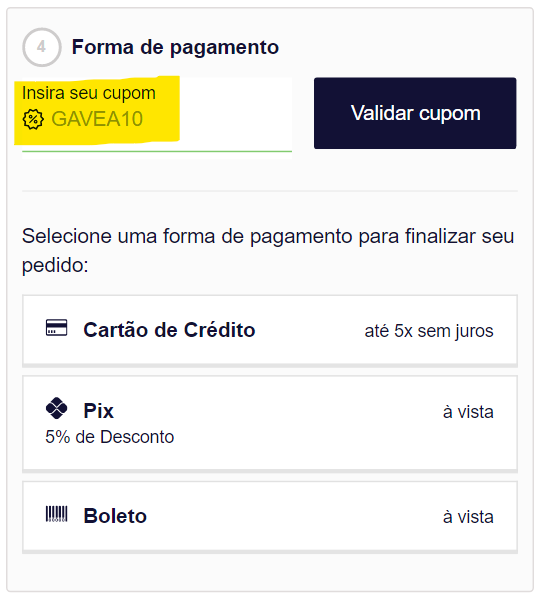This screenshot has width=542, height=598.
Task: Click the 'Selecione uma forma de pagamento' instruction text
Action: coord(268,251)
